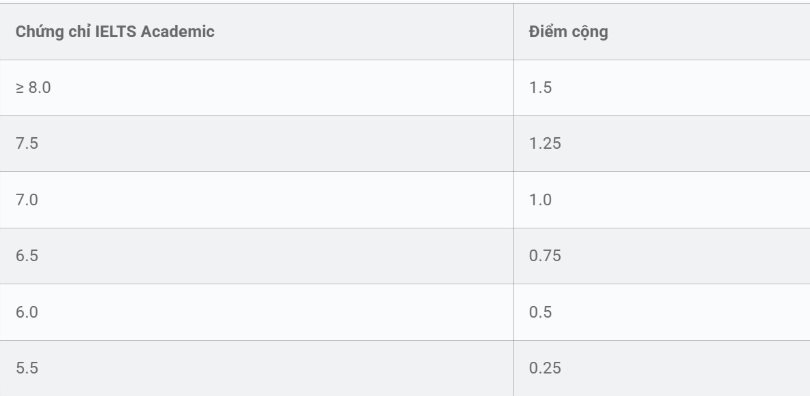Click the 'Điểm cộng' column header
This screenshot has width=810, height=396.
tap(662, 31)
